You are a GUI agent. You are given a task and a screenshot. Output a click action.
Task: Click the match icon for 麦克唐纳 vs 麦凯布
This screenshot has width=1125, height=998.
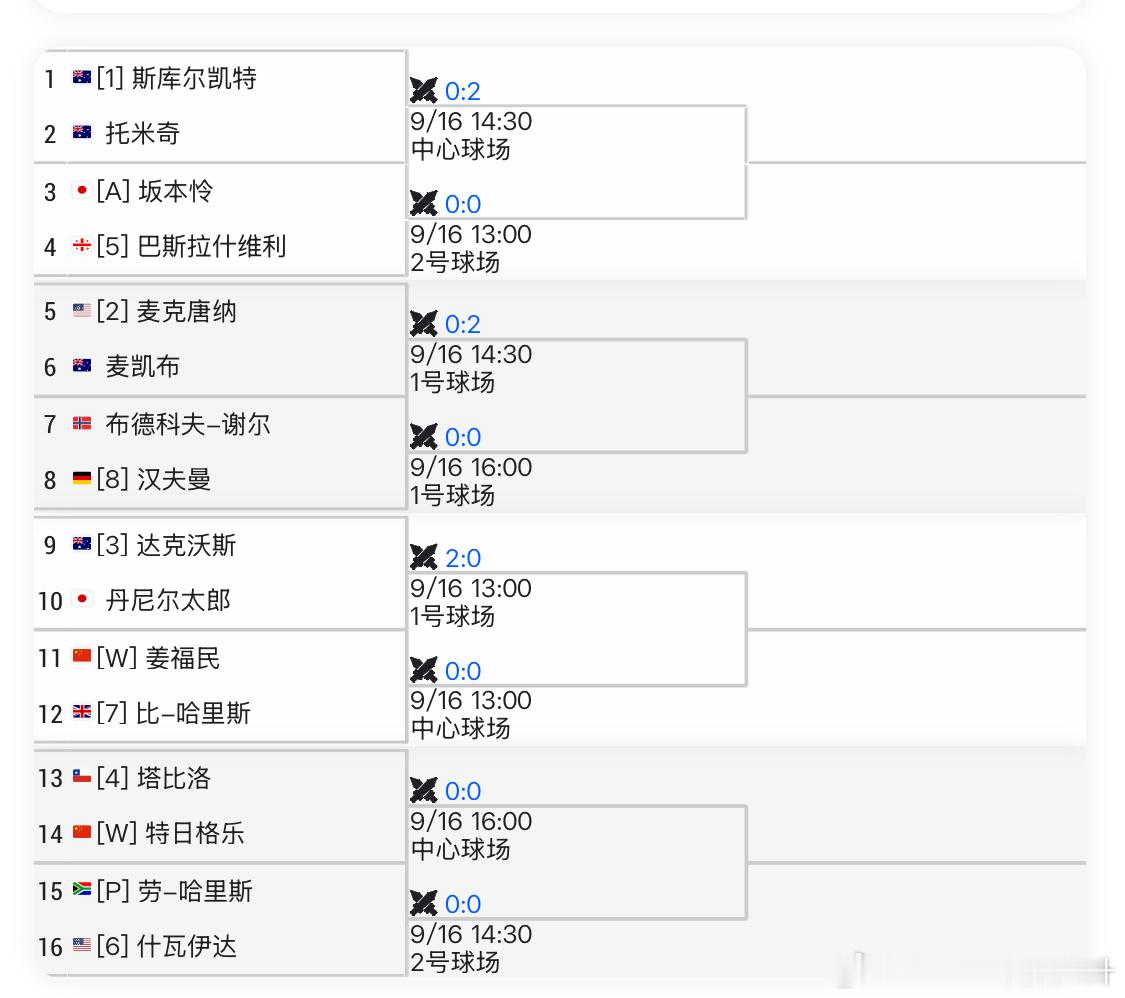[423, 324]
